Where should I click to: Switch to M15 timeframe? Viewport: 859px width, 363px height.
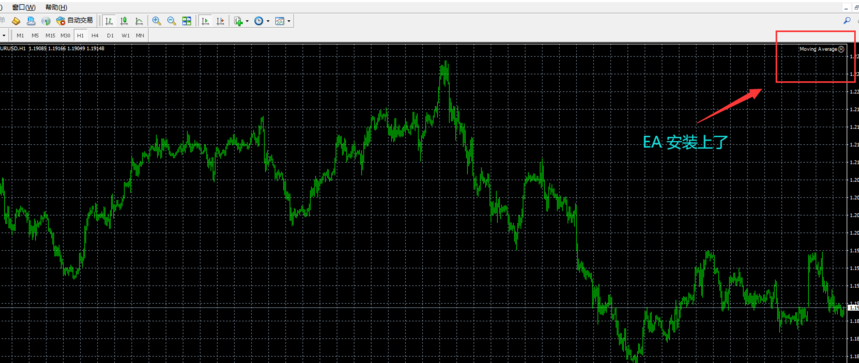click(50, 36)
